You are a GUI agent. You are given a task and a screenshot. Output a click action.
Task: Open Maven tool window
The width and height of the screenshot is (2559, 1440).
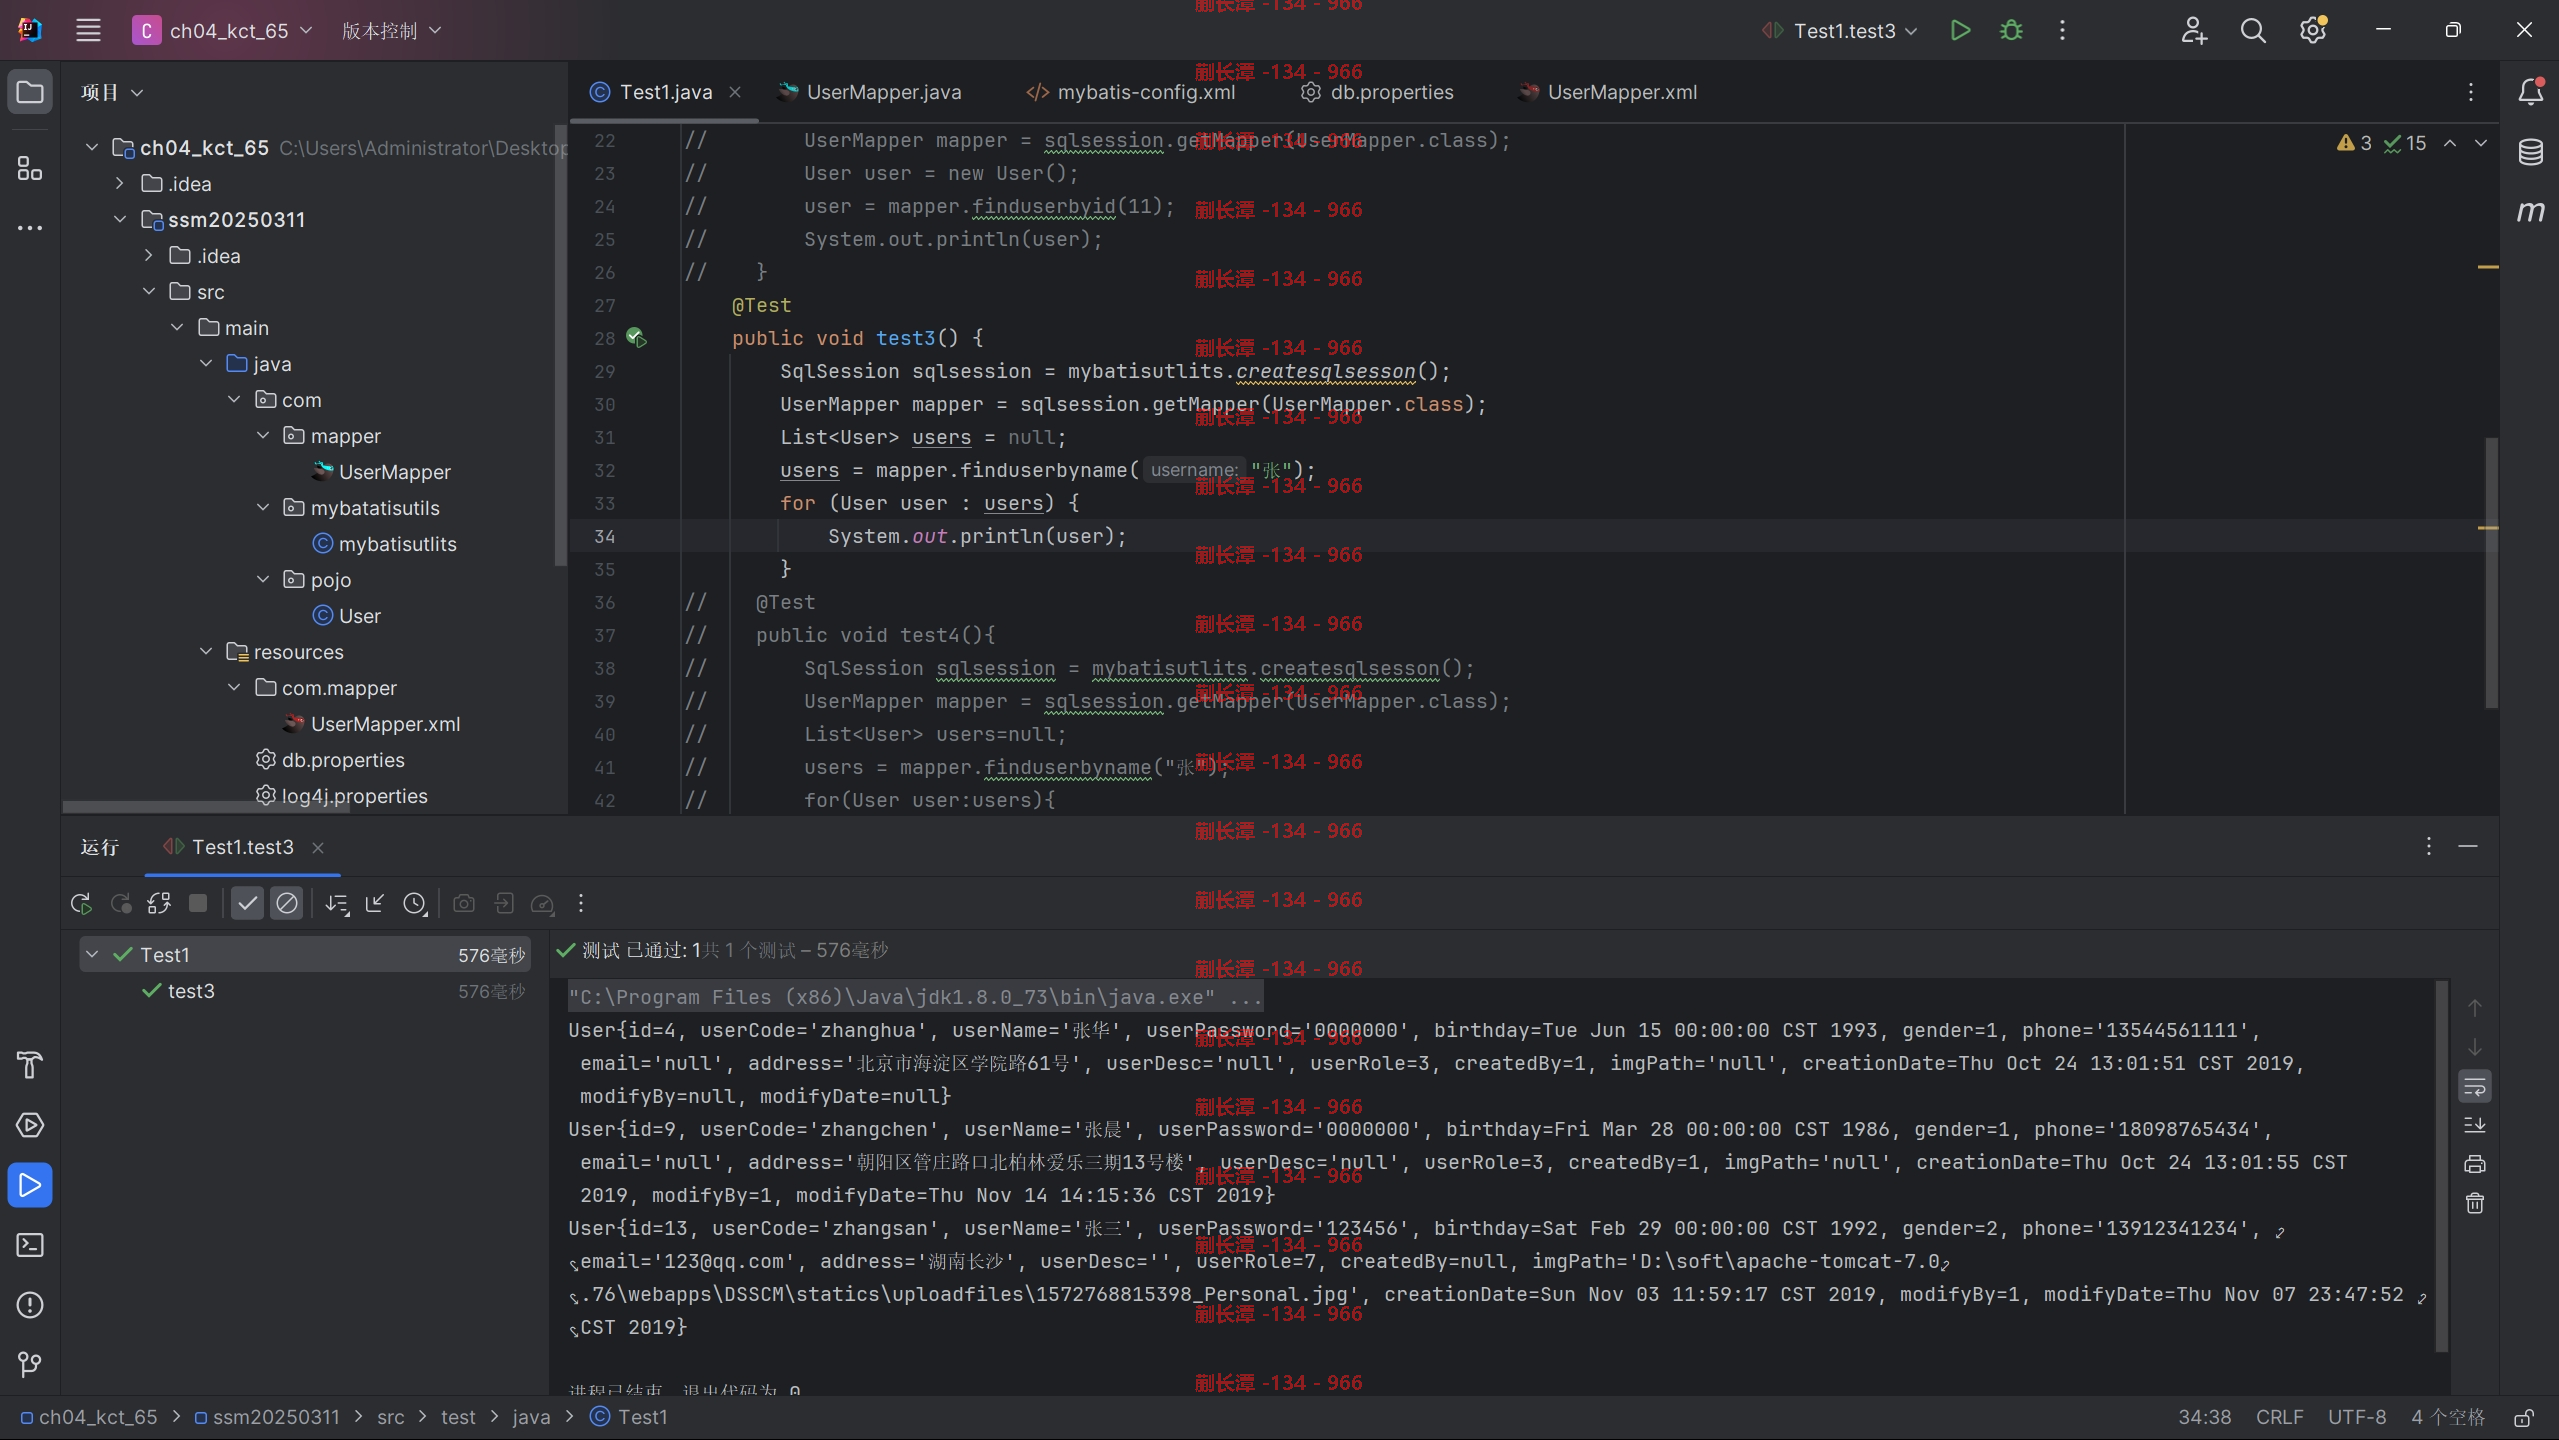pyautogui.click(x=2530, y=211)
